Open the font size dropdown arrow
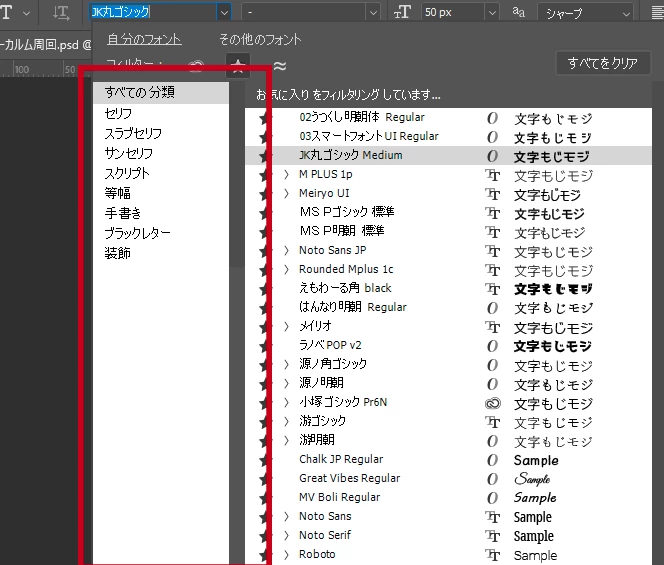 [492, 13]
